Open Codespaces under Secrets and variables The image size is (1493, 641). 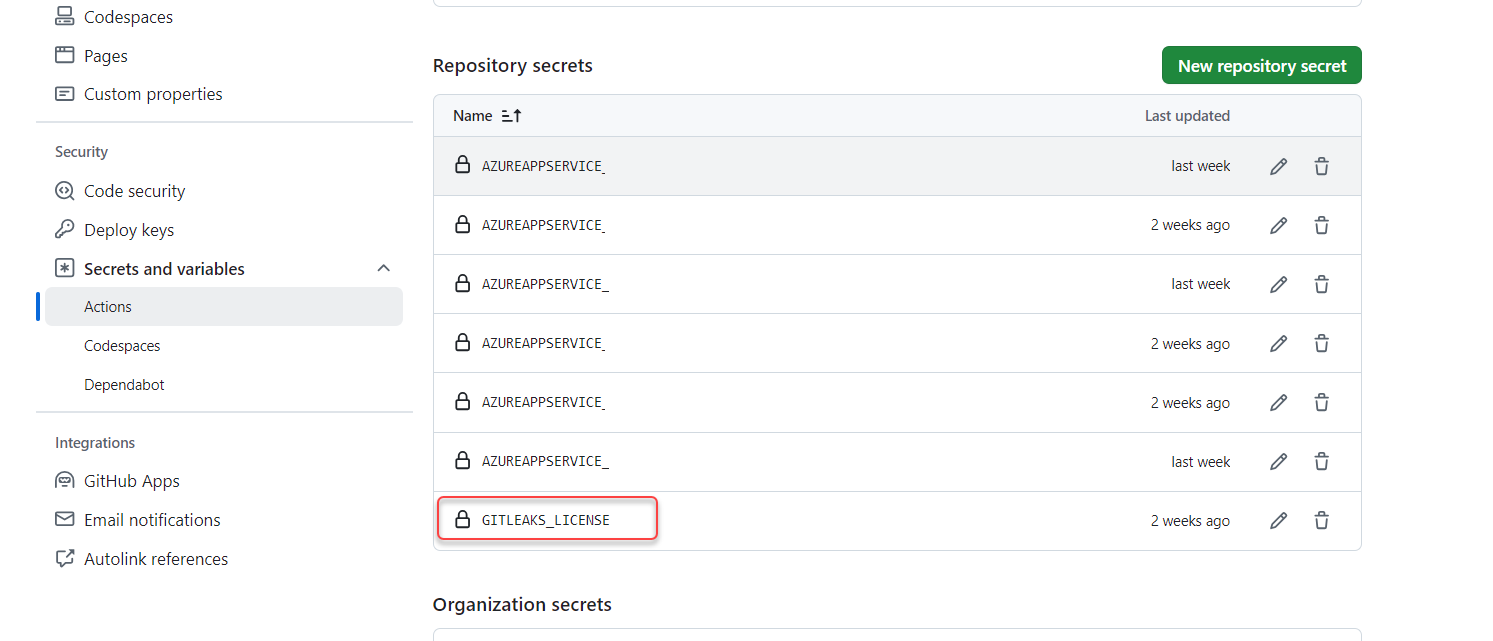pos(122,346)
